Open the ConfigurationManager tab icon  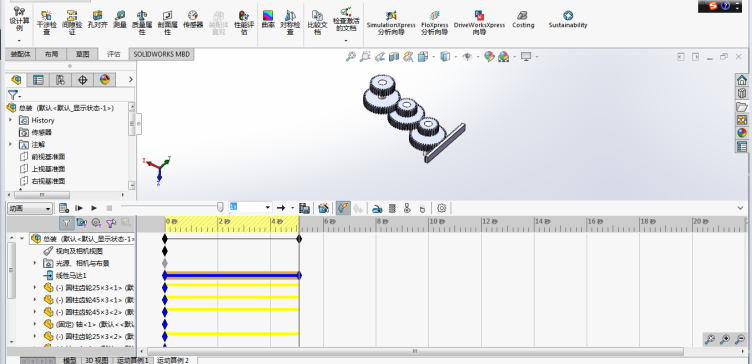tap(60, 80)
